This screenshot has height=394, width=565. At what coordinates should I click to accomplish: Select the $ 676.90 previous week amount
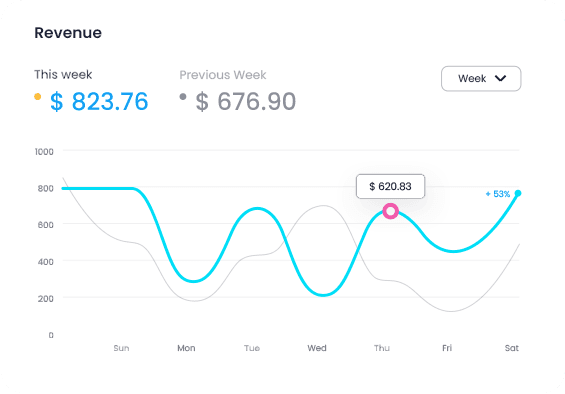click(246, 101)
